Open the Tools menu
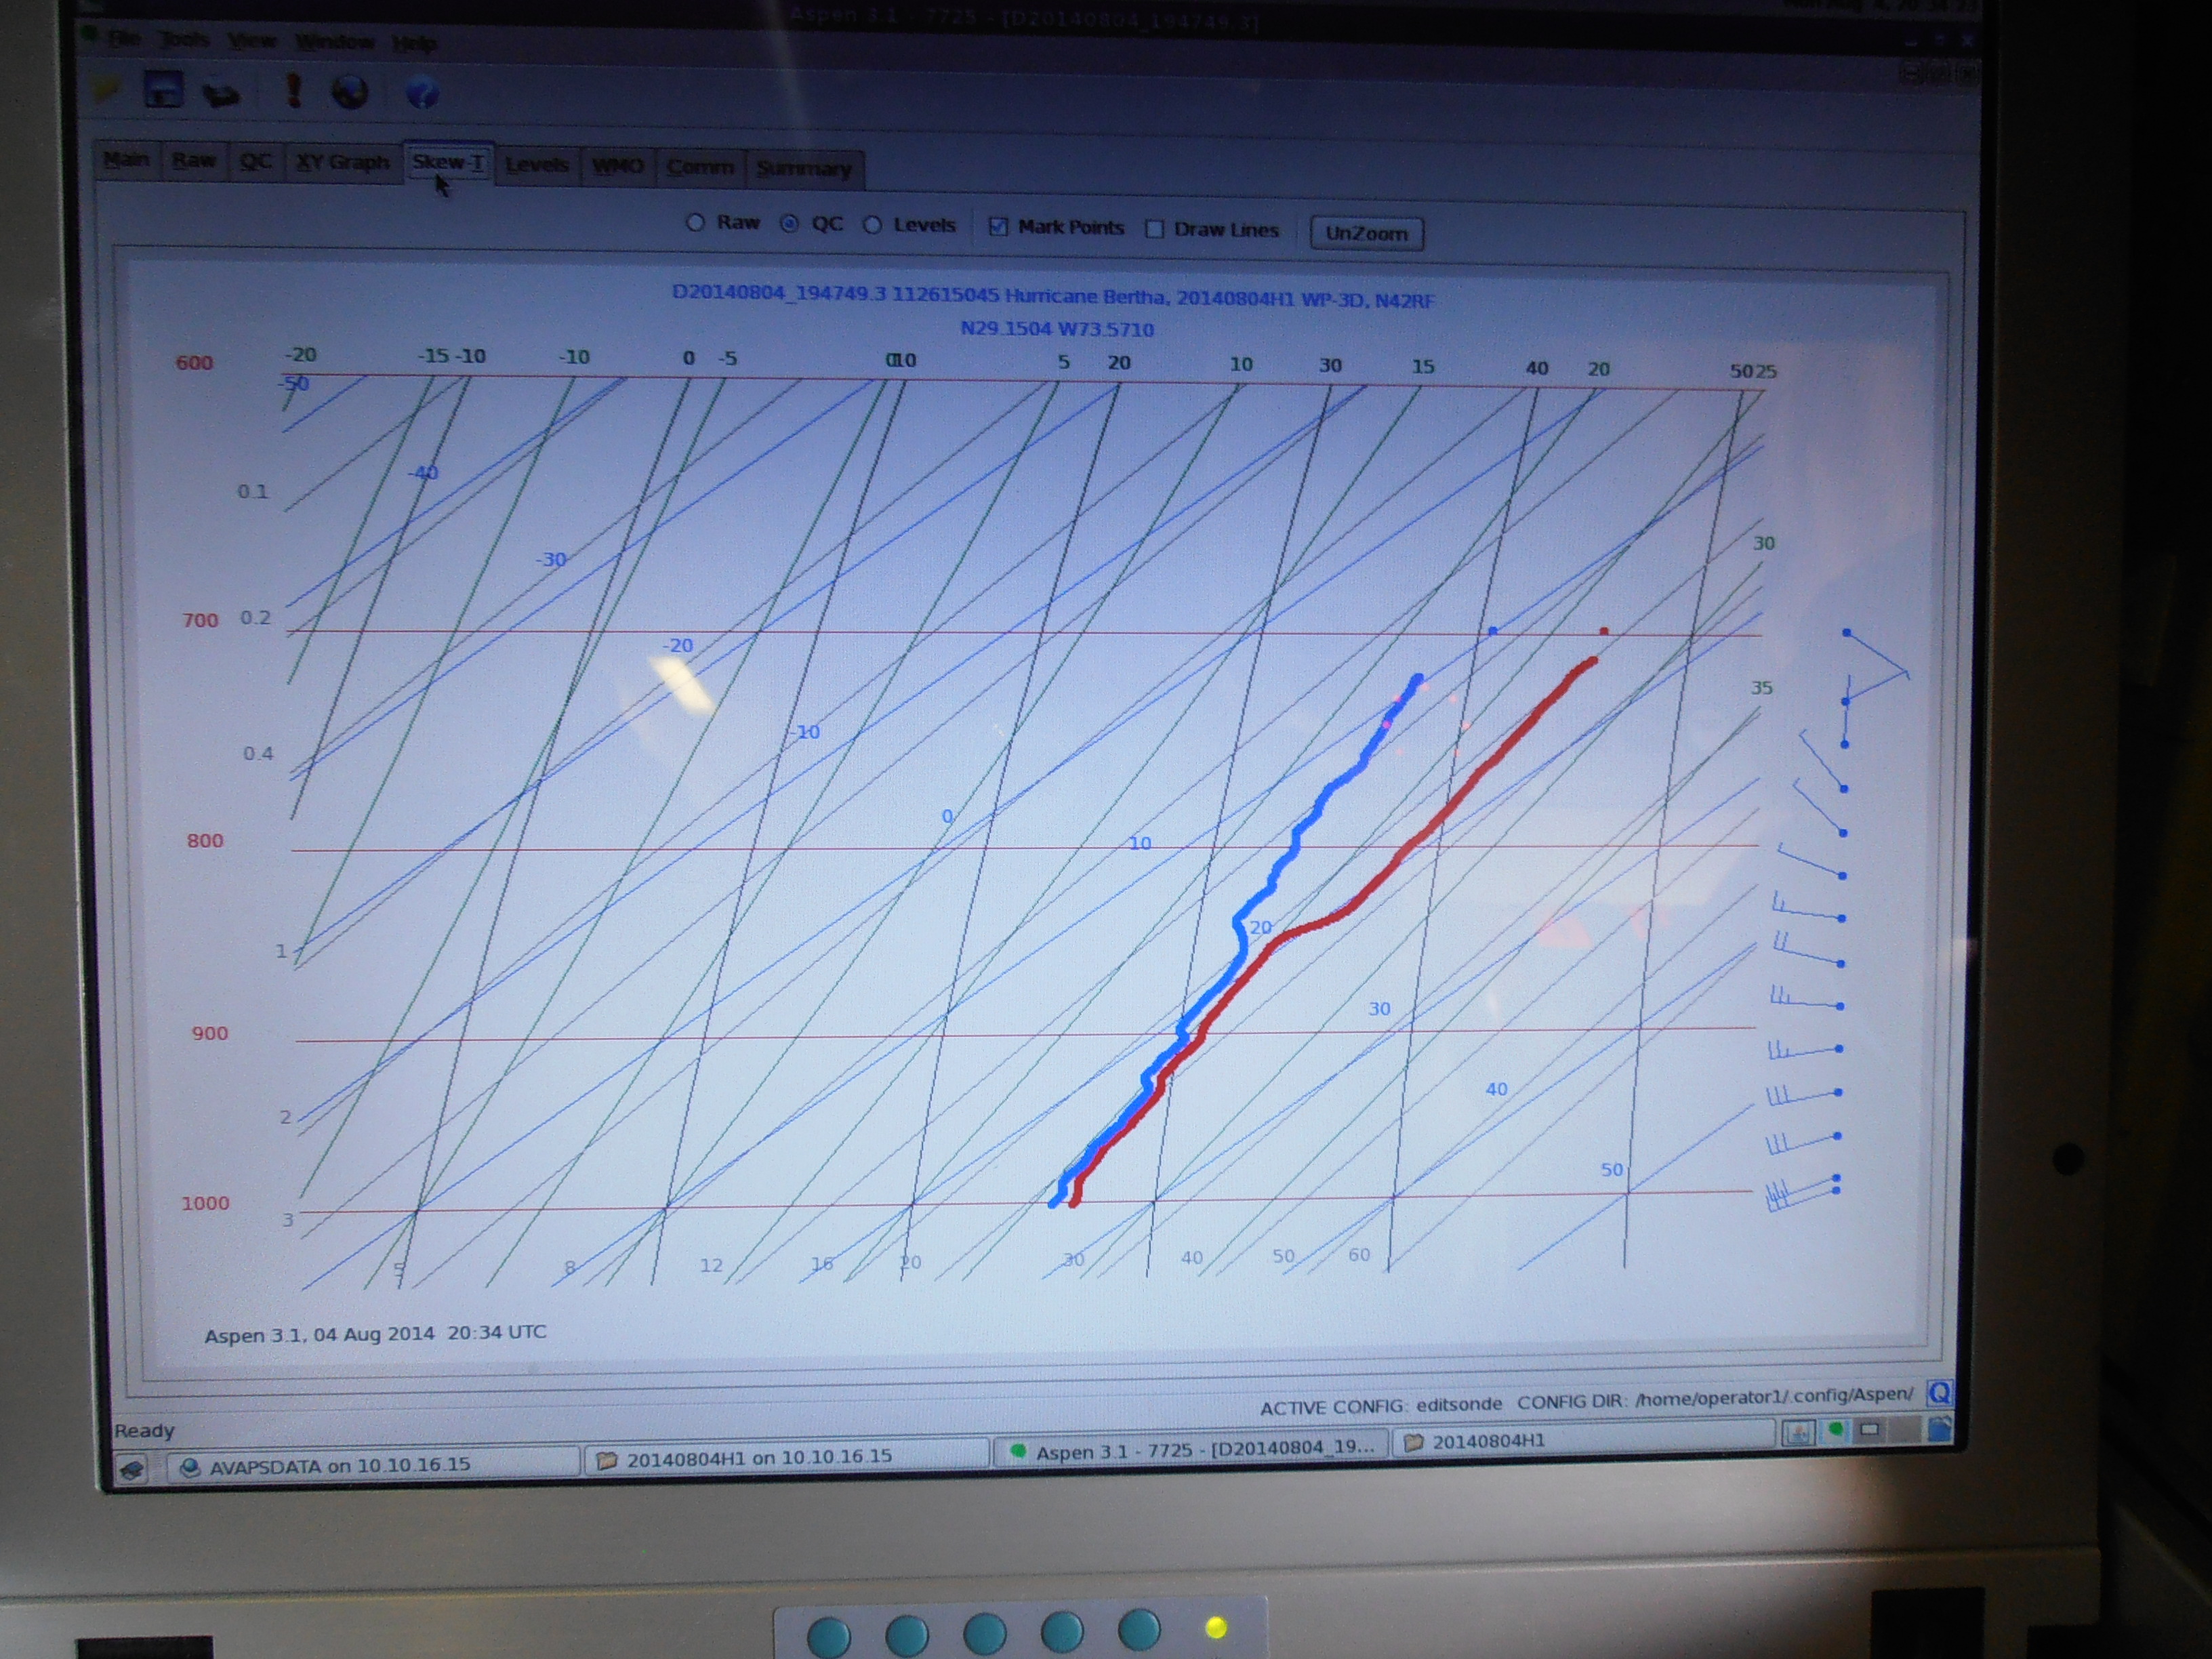 [x=184, y=40]
